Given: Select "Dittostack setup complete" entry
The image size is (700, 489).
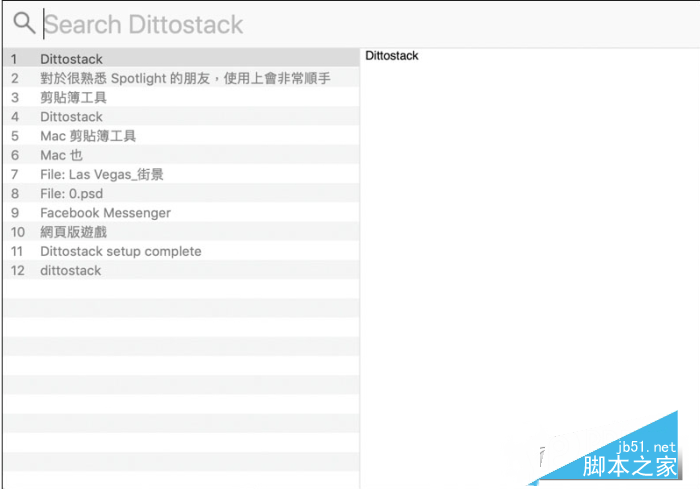Looking at the screenshot, I should [x=181, y=251].
